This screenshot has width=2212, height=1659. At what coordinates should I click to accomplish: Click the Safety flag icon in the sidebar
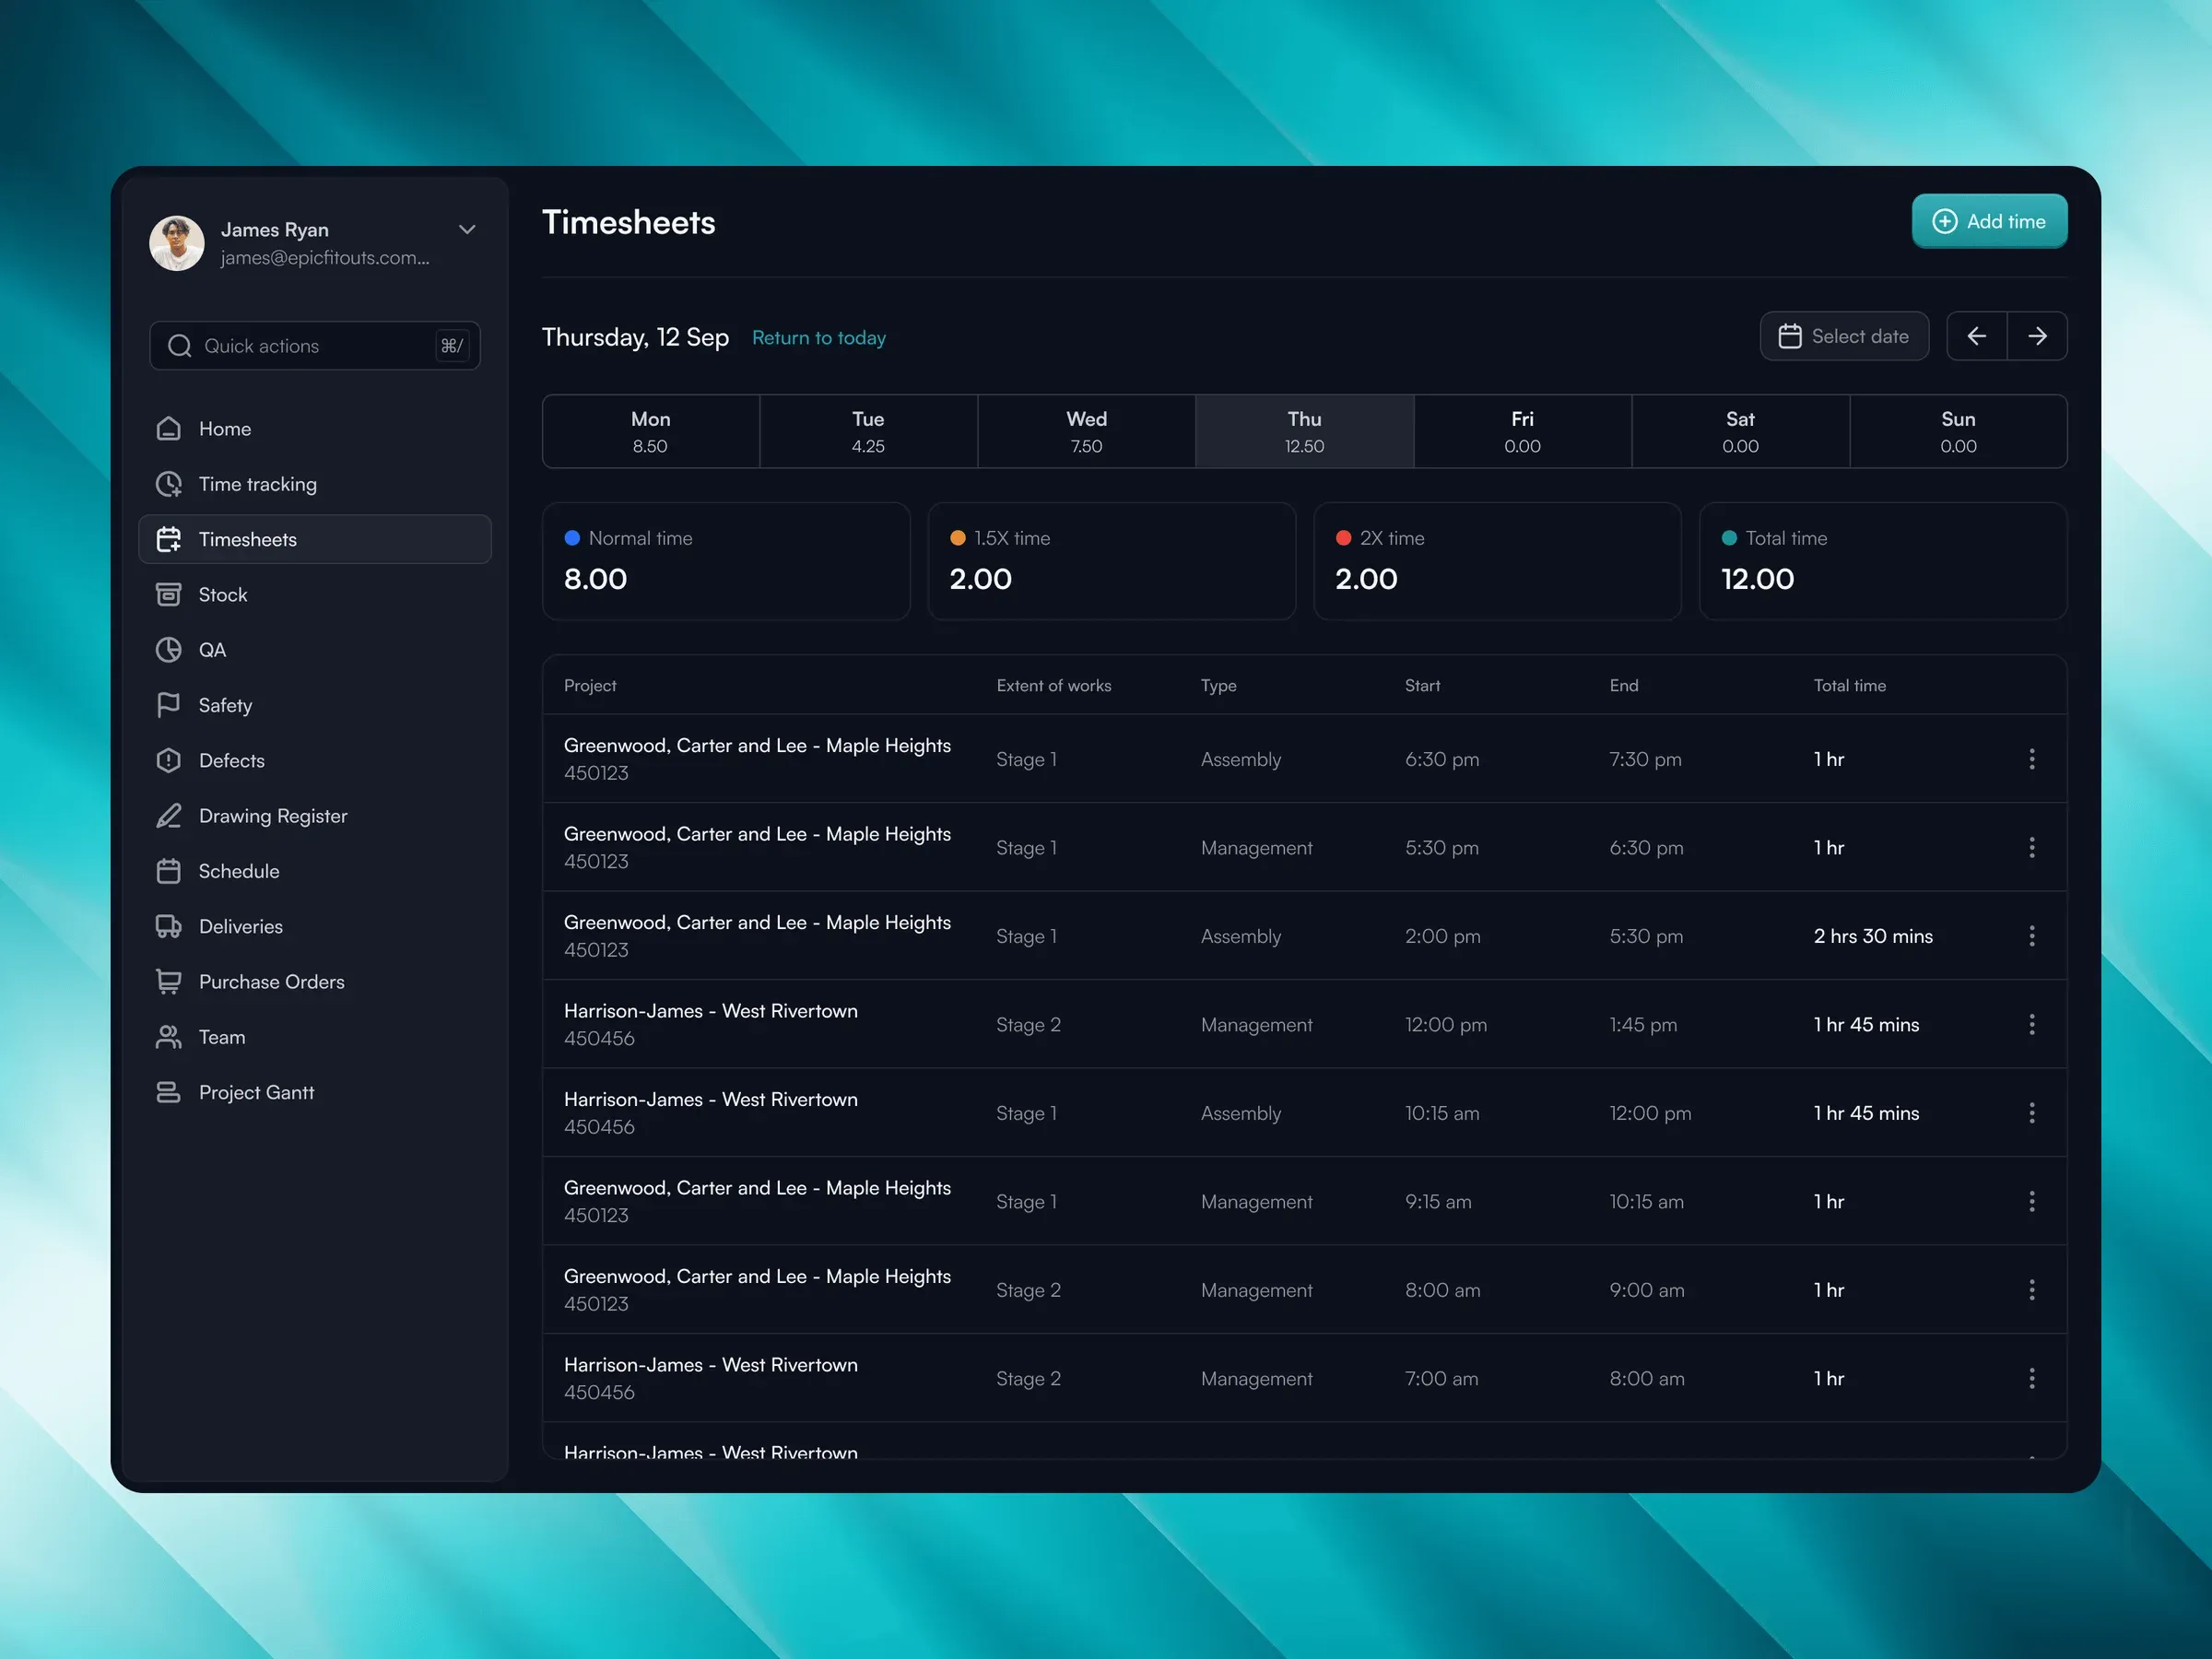[x=168, y=705]
